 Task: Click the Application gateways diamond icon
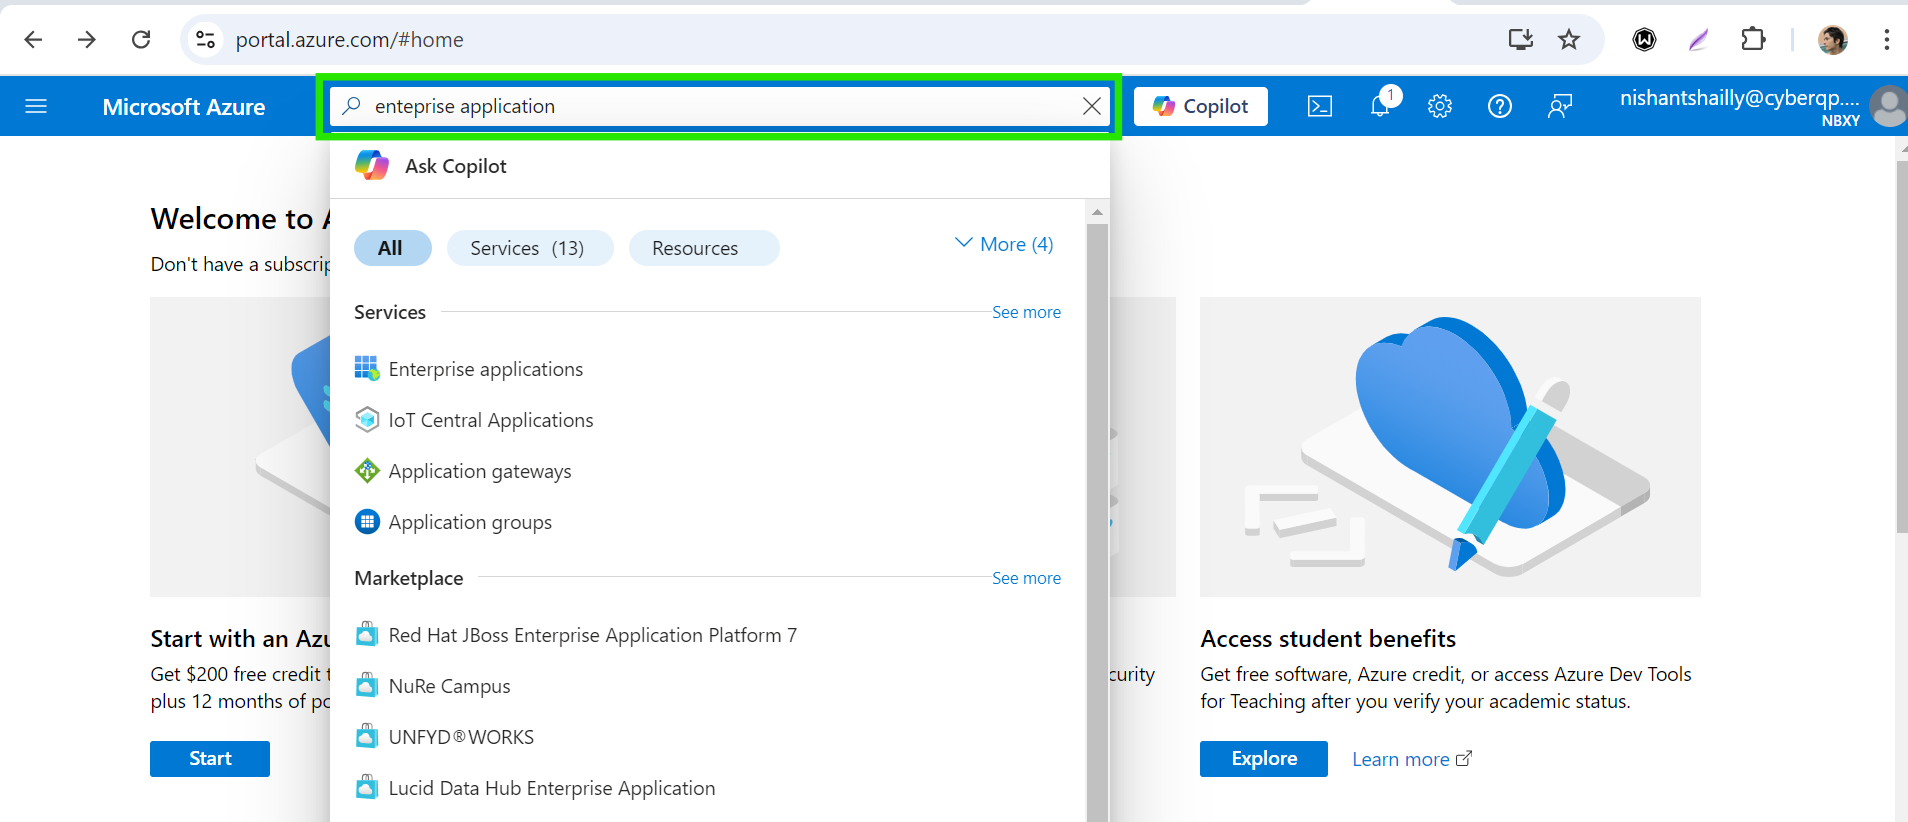click(367, 470)
